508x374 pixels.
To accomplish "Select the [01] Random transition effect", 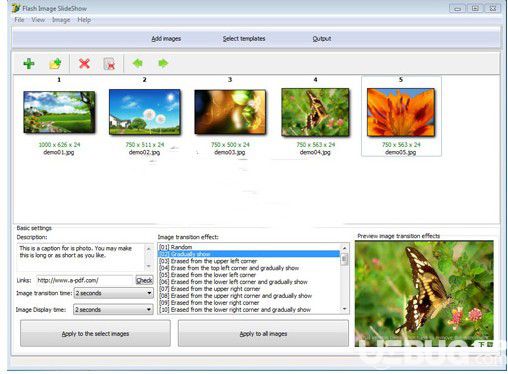I will (249, 247).
